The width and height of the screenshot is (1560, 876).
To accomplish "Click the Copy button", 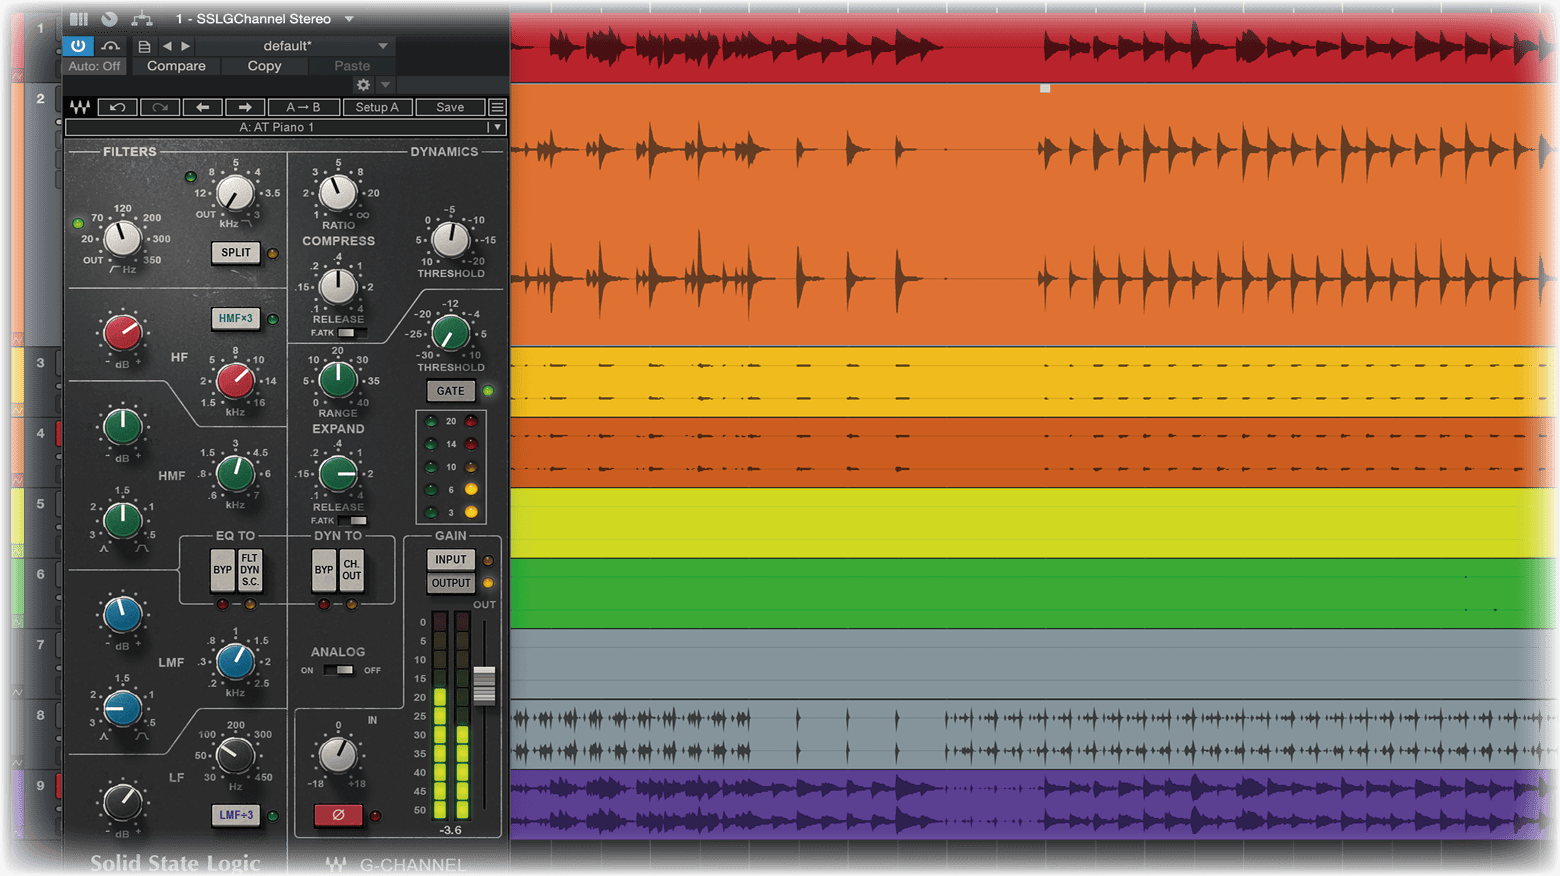I will (264, 66).
